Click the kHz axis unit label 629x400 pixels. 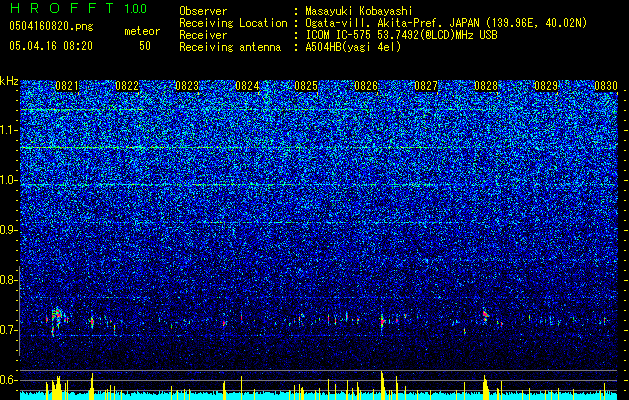coord(9,81)
